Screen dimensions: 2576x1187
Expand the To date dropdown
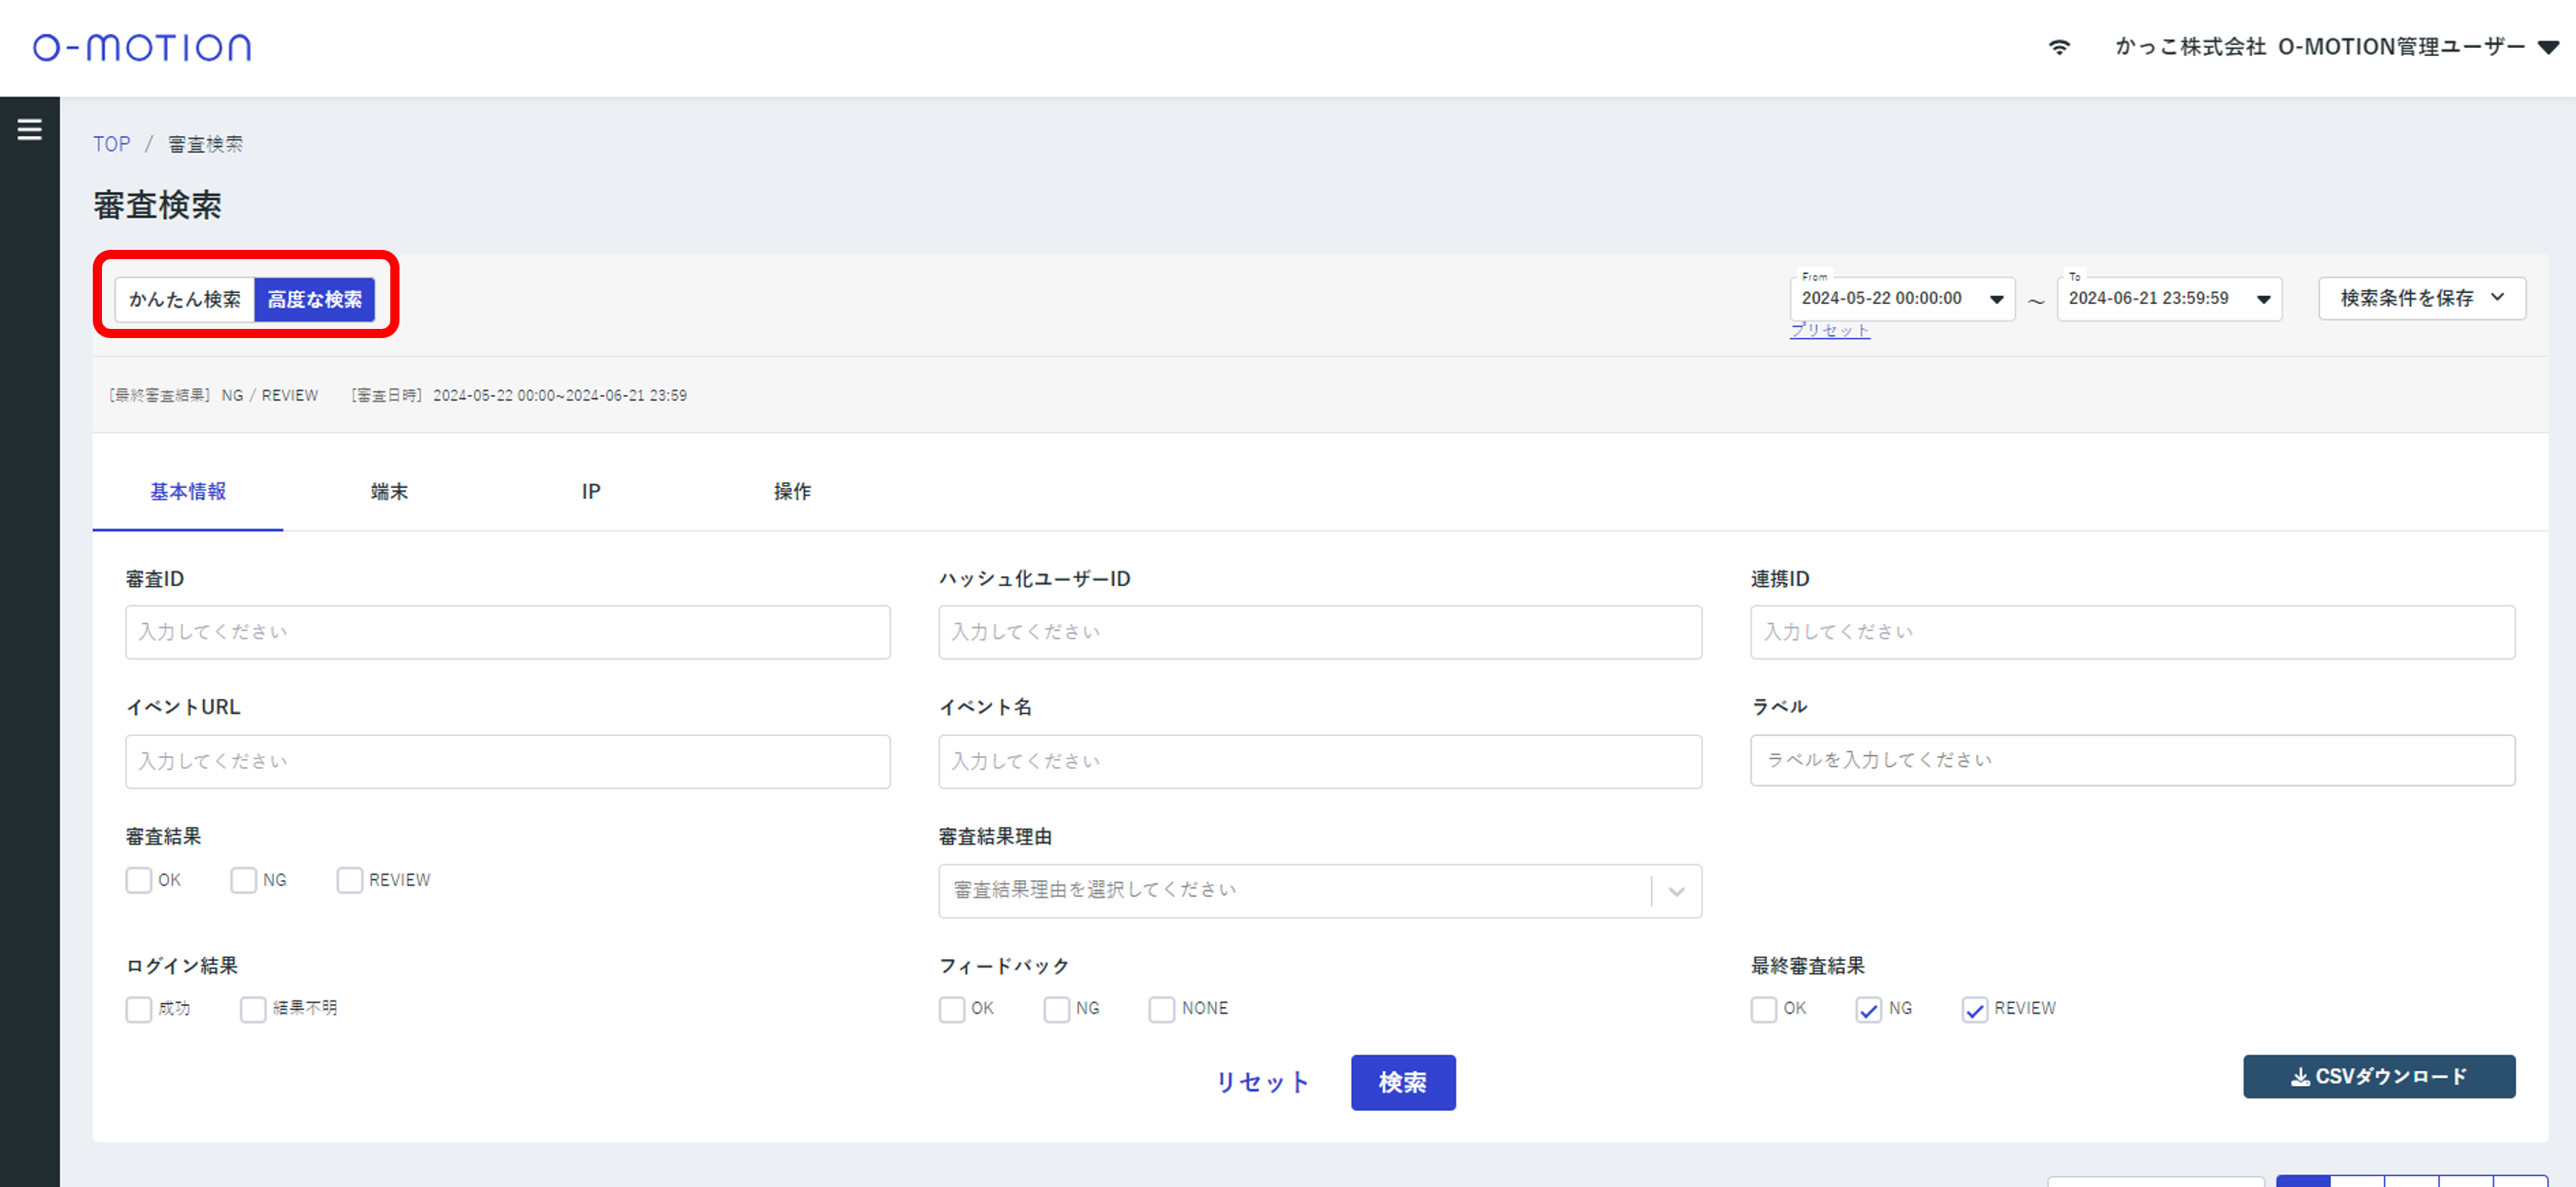pyautogui.click(x=2263, y=299)
